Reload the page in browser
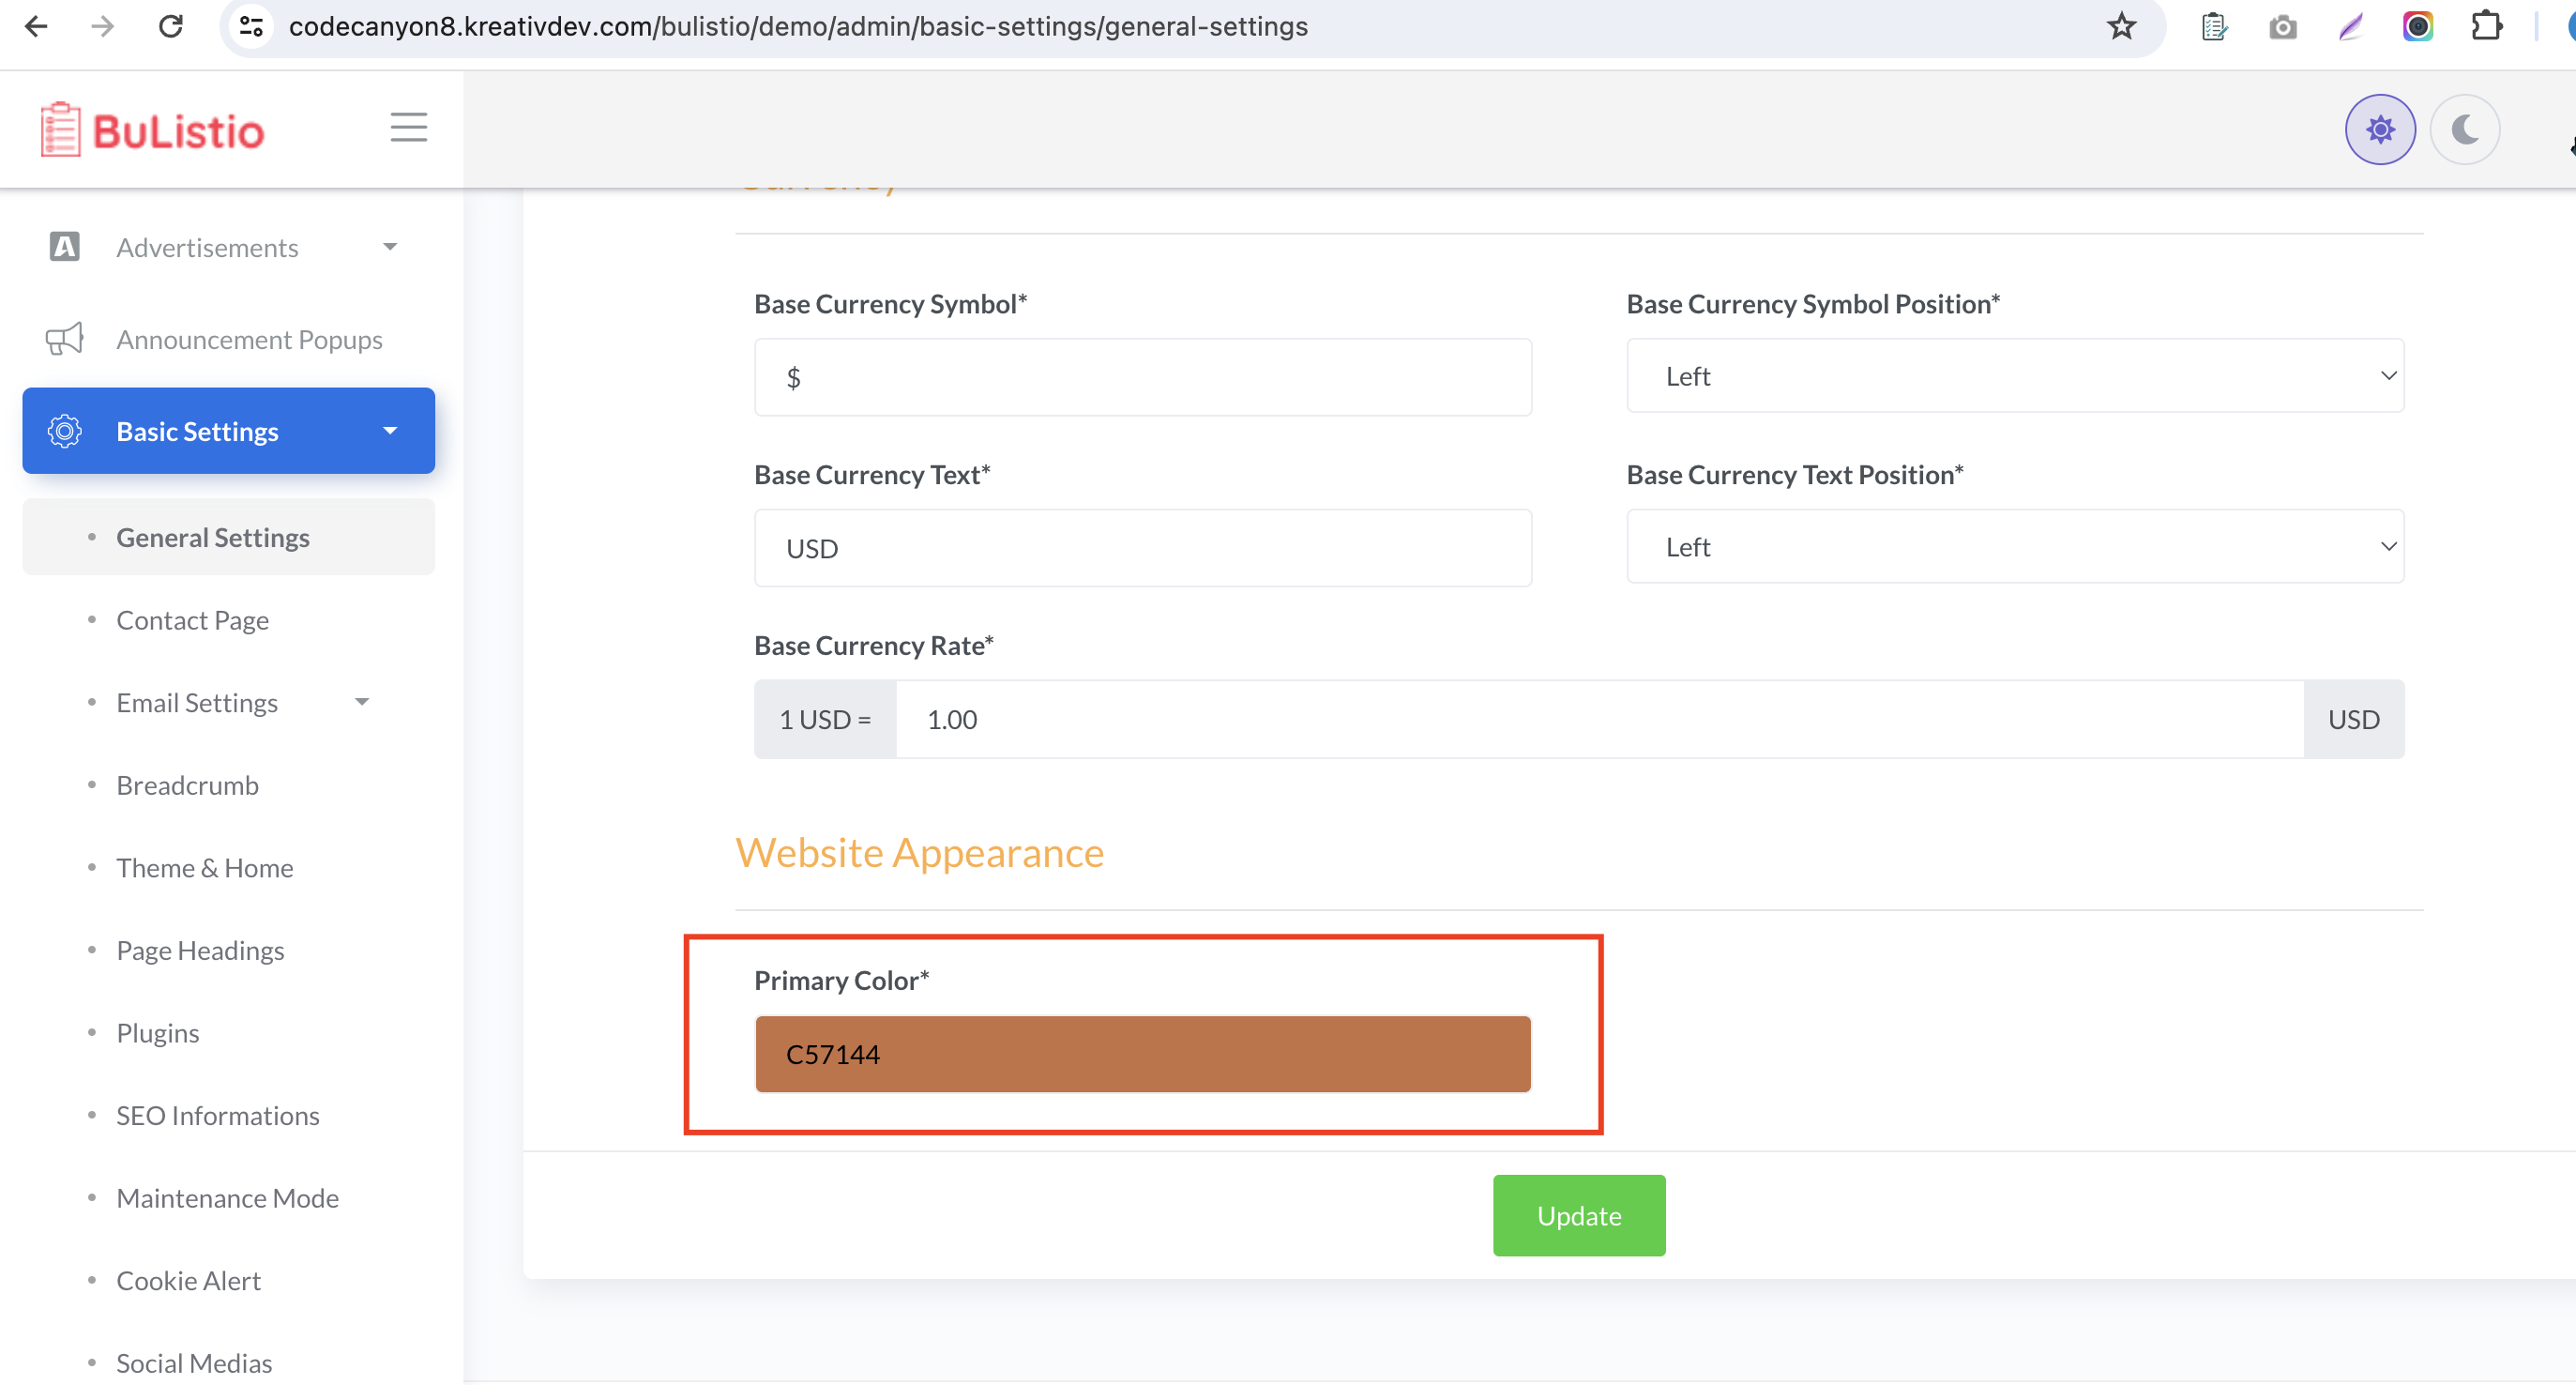 pyautogui.click(x=171, y=27)
